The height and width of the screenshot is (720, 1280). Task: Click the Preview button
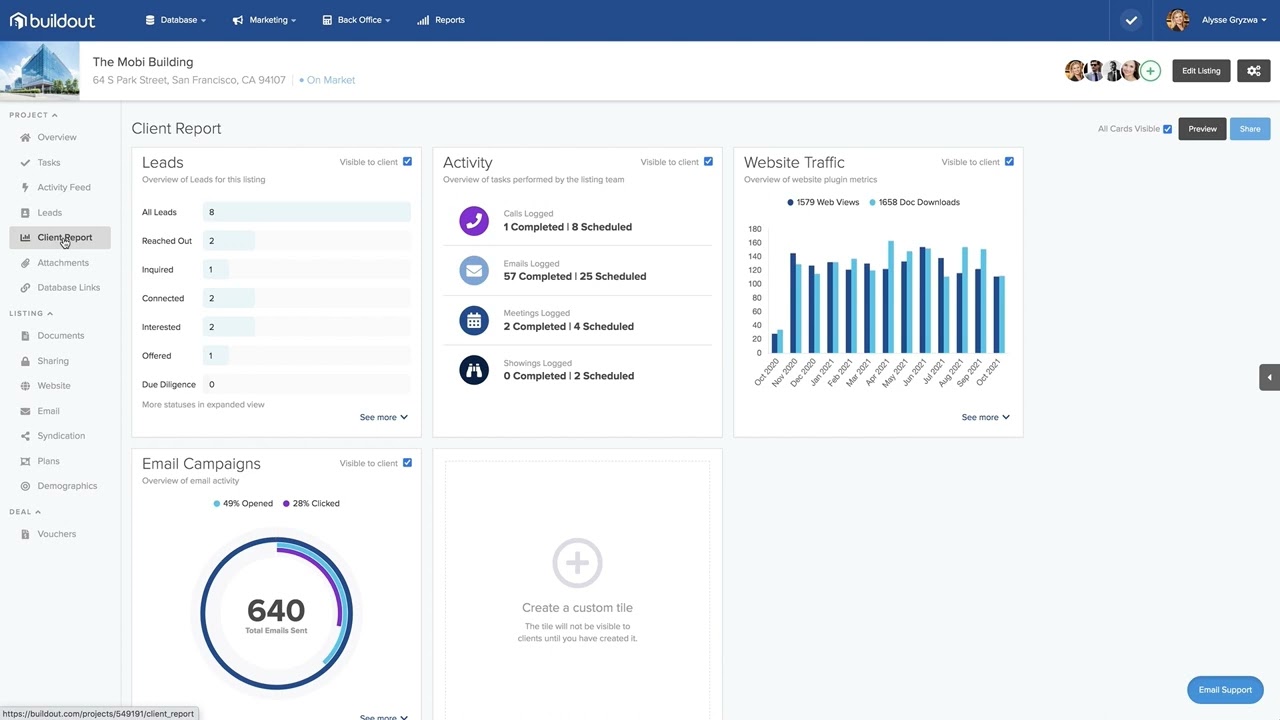[x=1202, y=129]
